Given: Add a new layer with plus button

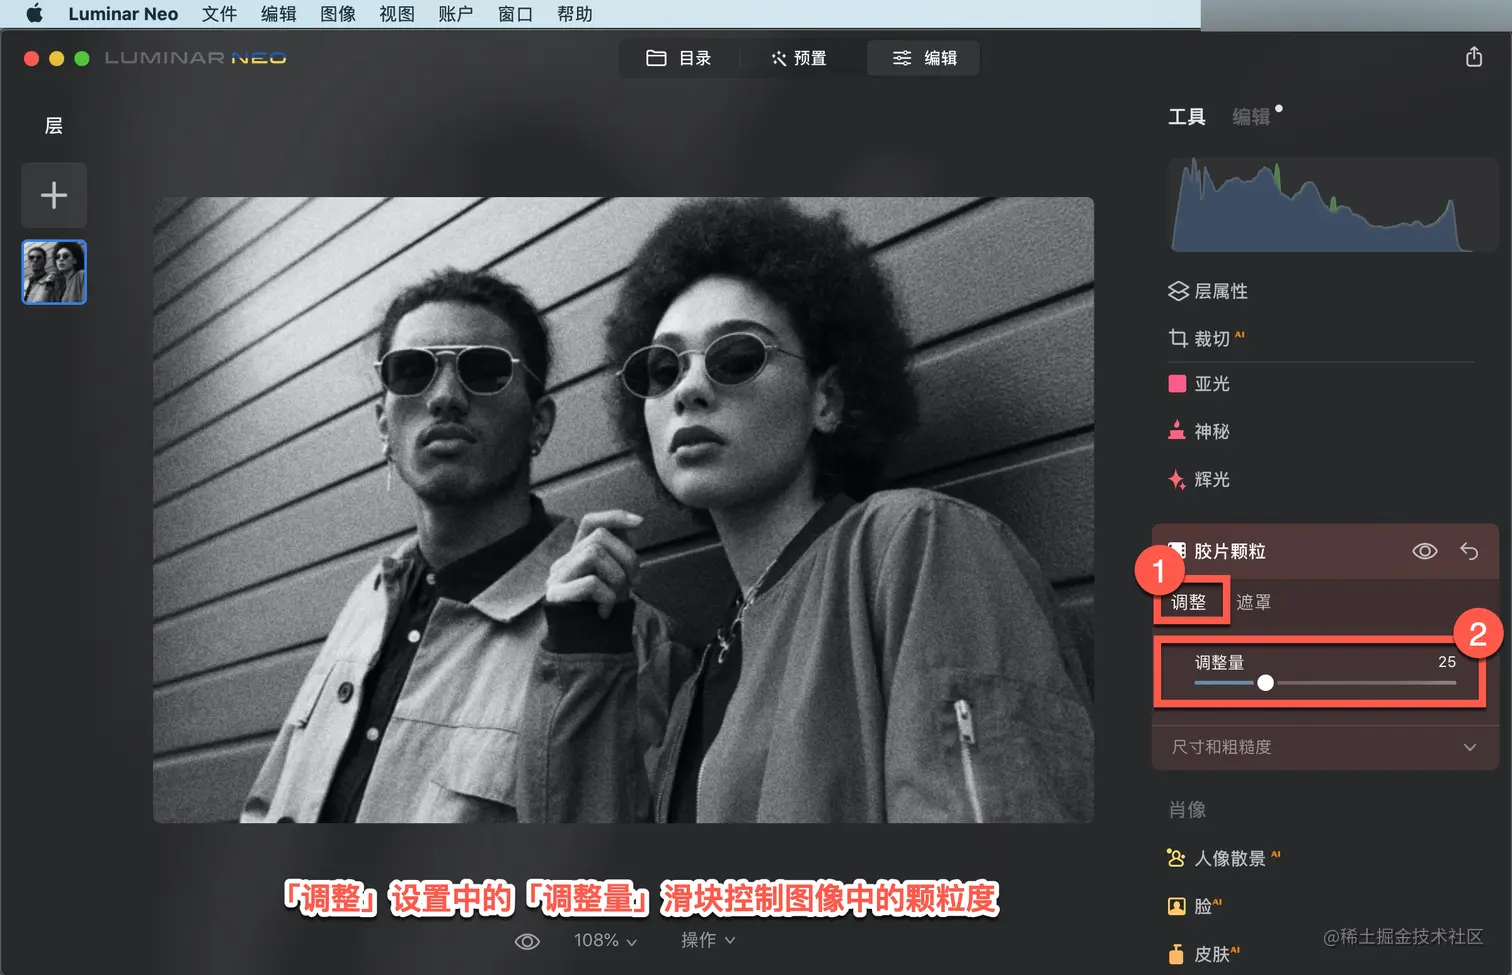Looking at the screenshot, I should tap(54, 195).
